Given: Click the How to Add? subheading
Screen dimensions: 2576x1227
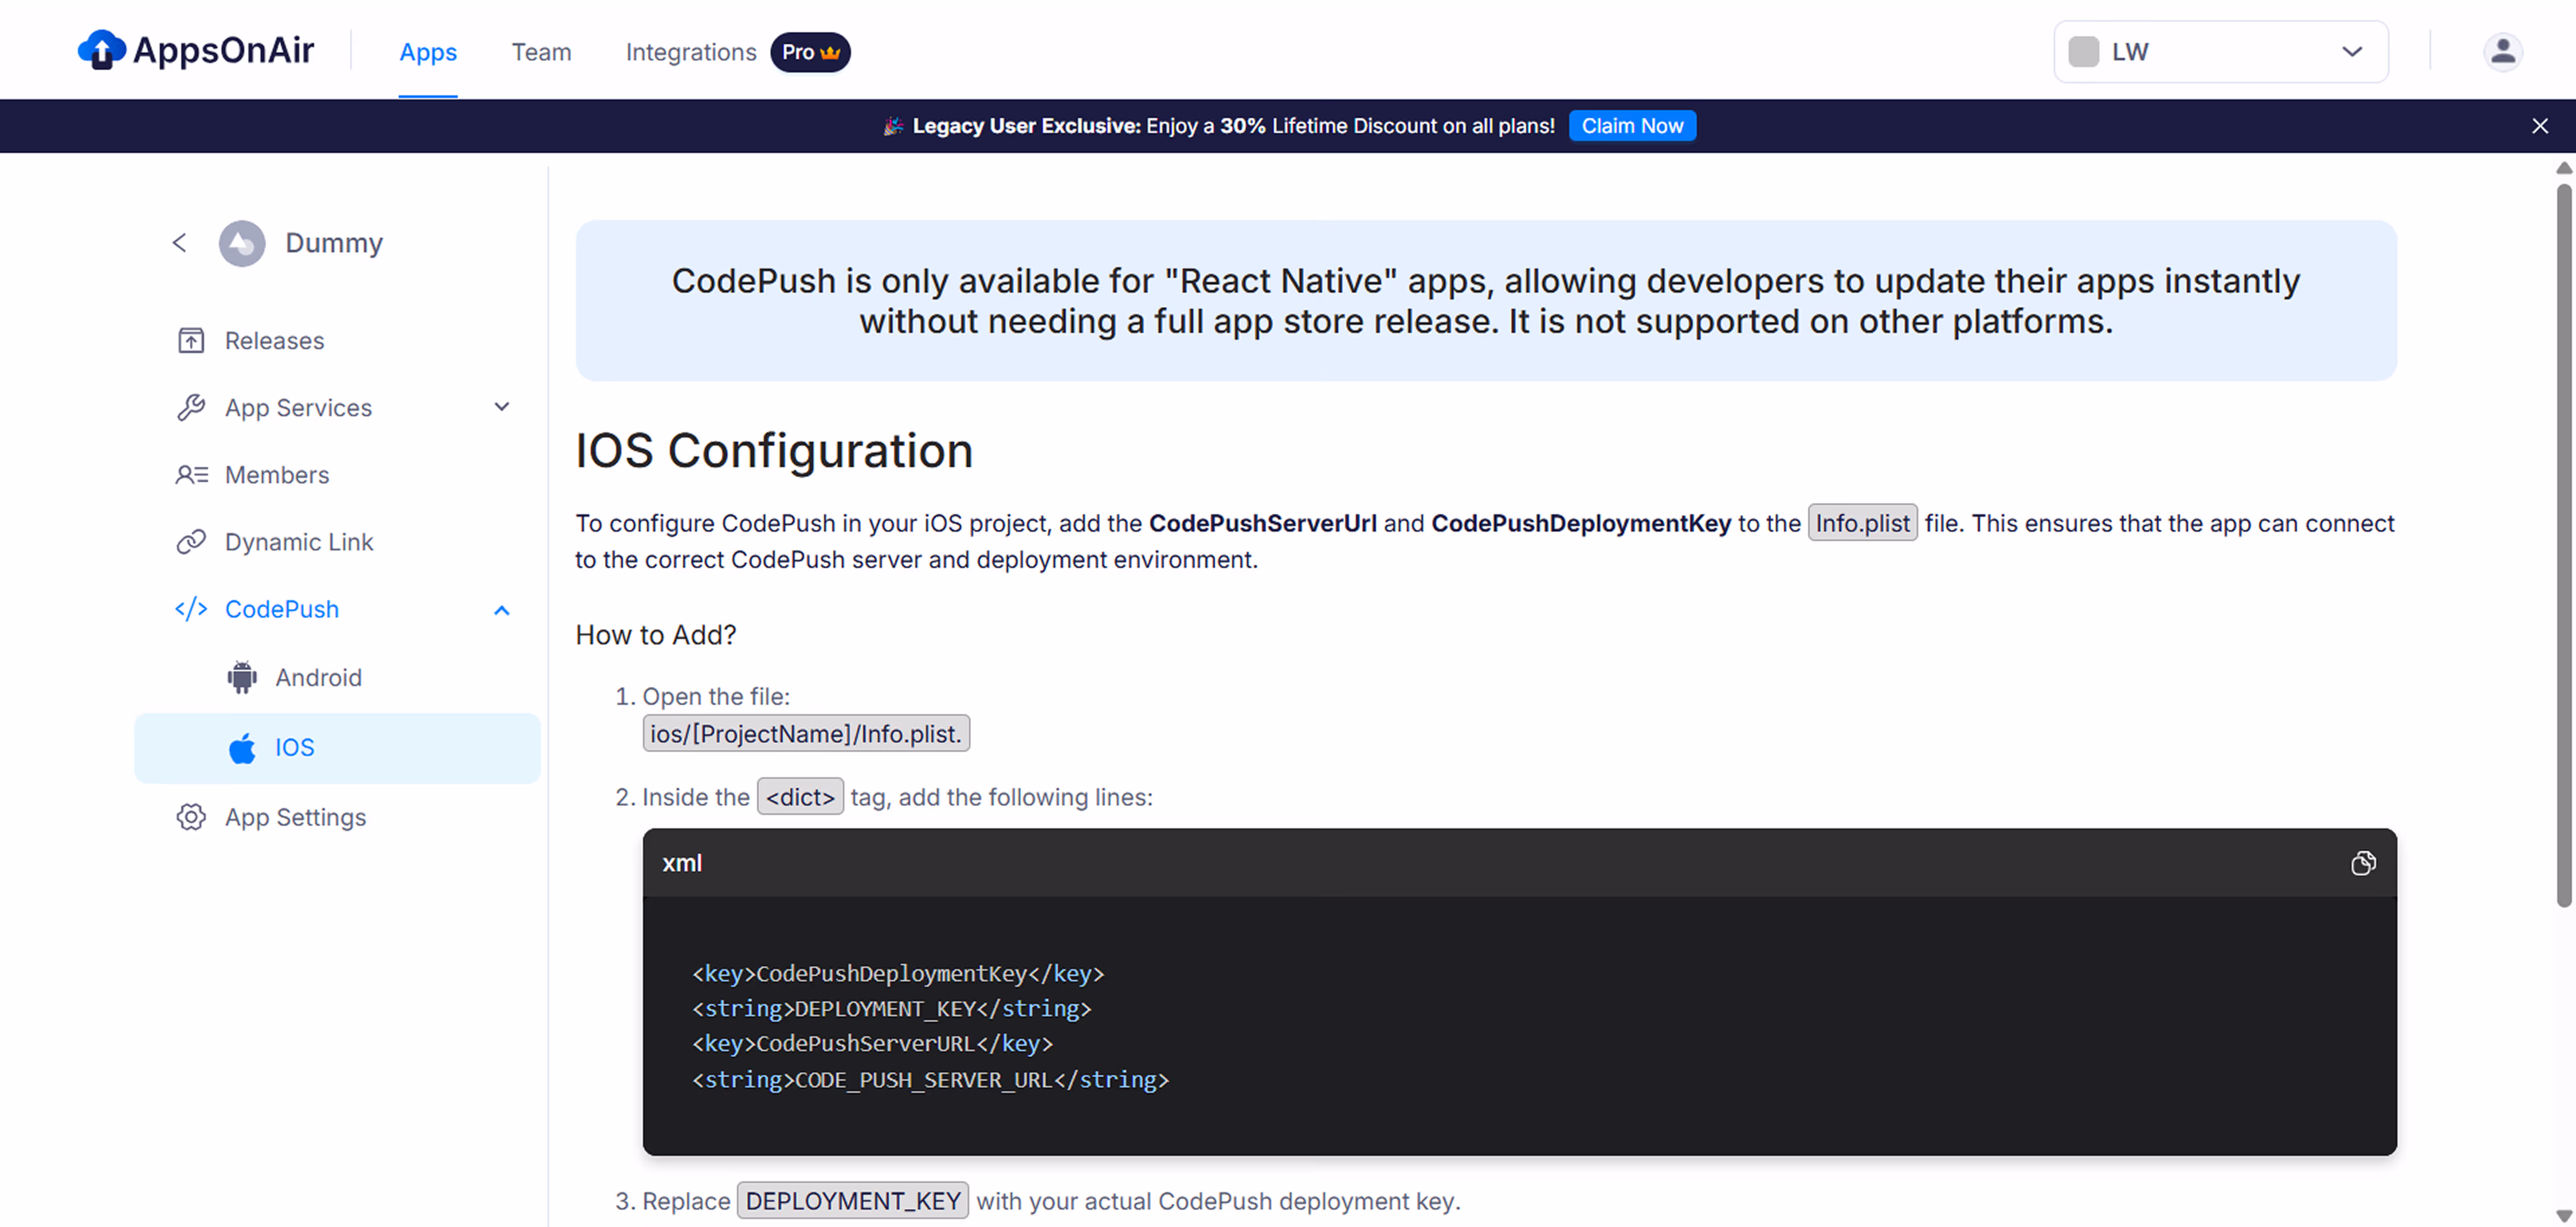Looking at the screenshot, I should tap(656, 635).
